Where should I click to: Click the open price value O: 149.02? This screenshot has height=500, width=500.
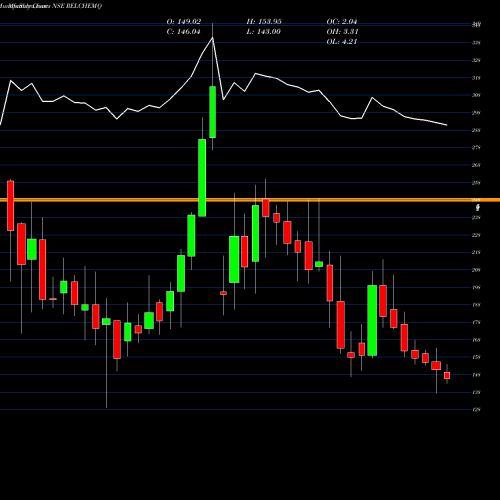184,22
